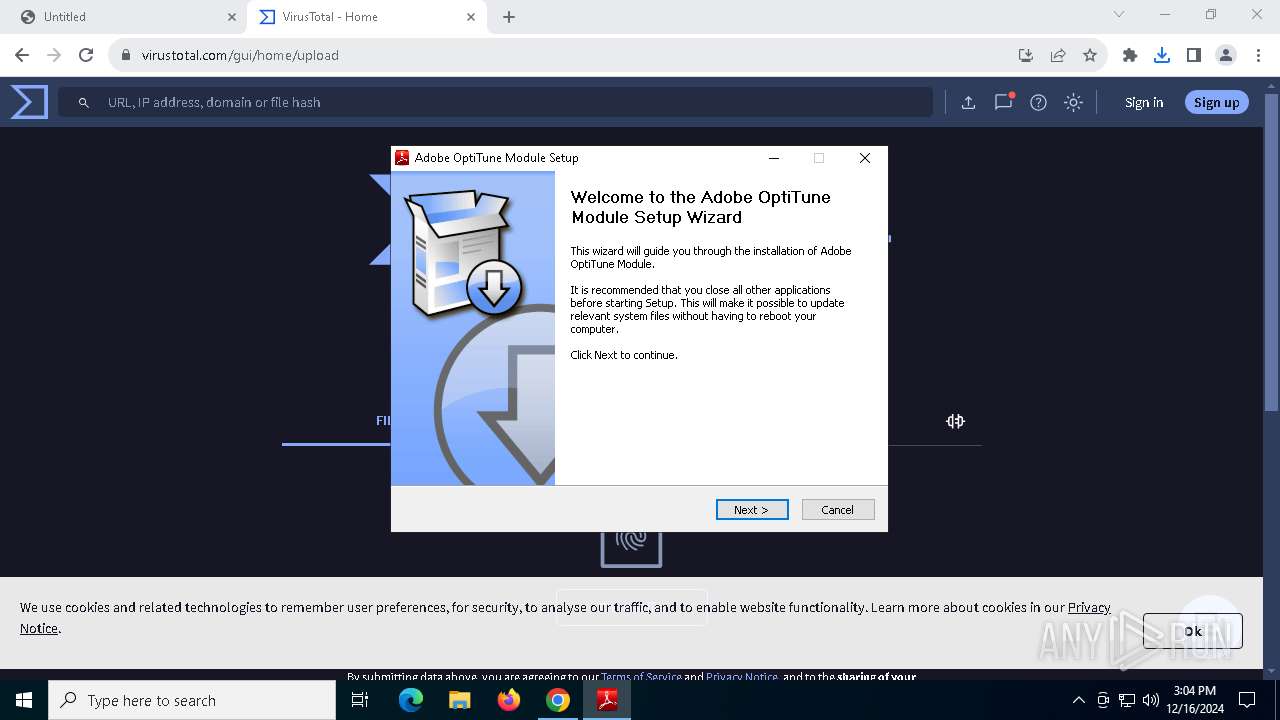
Task: Close the Untitled tab
Action: click(232, 17)
